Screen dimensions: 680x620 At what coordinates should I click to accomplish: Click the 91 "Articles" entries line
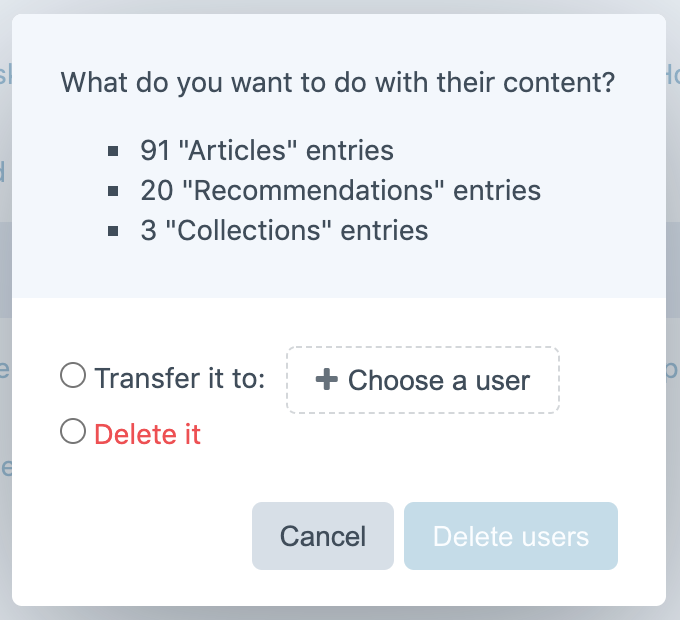(x=267, y=151)
